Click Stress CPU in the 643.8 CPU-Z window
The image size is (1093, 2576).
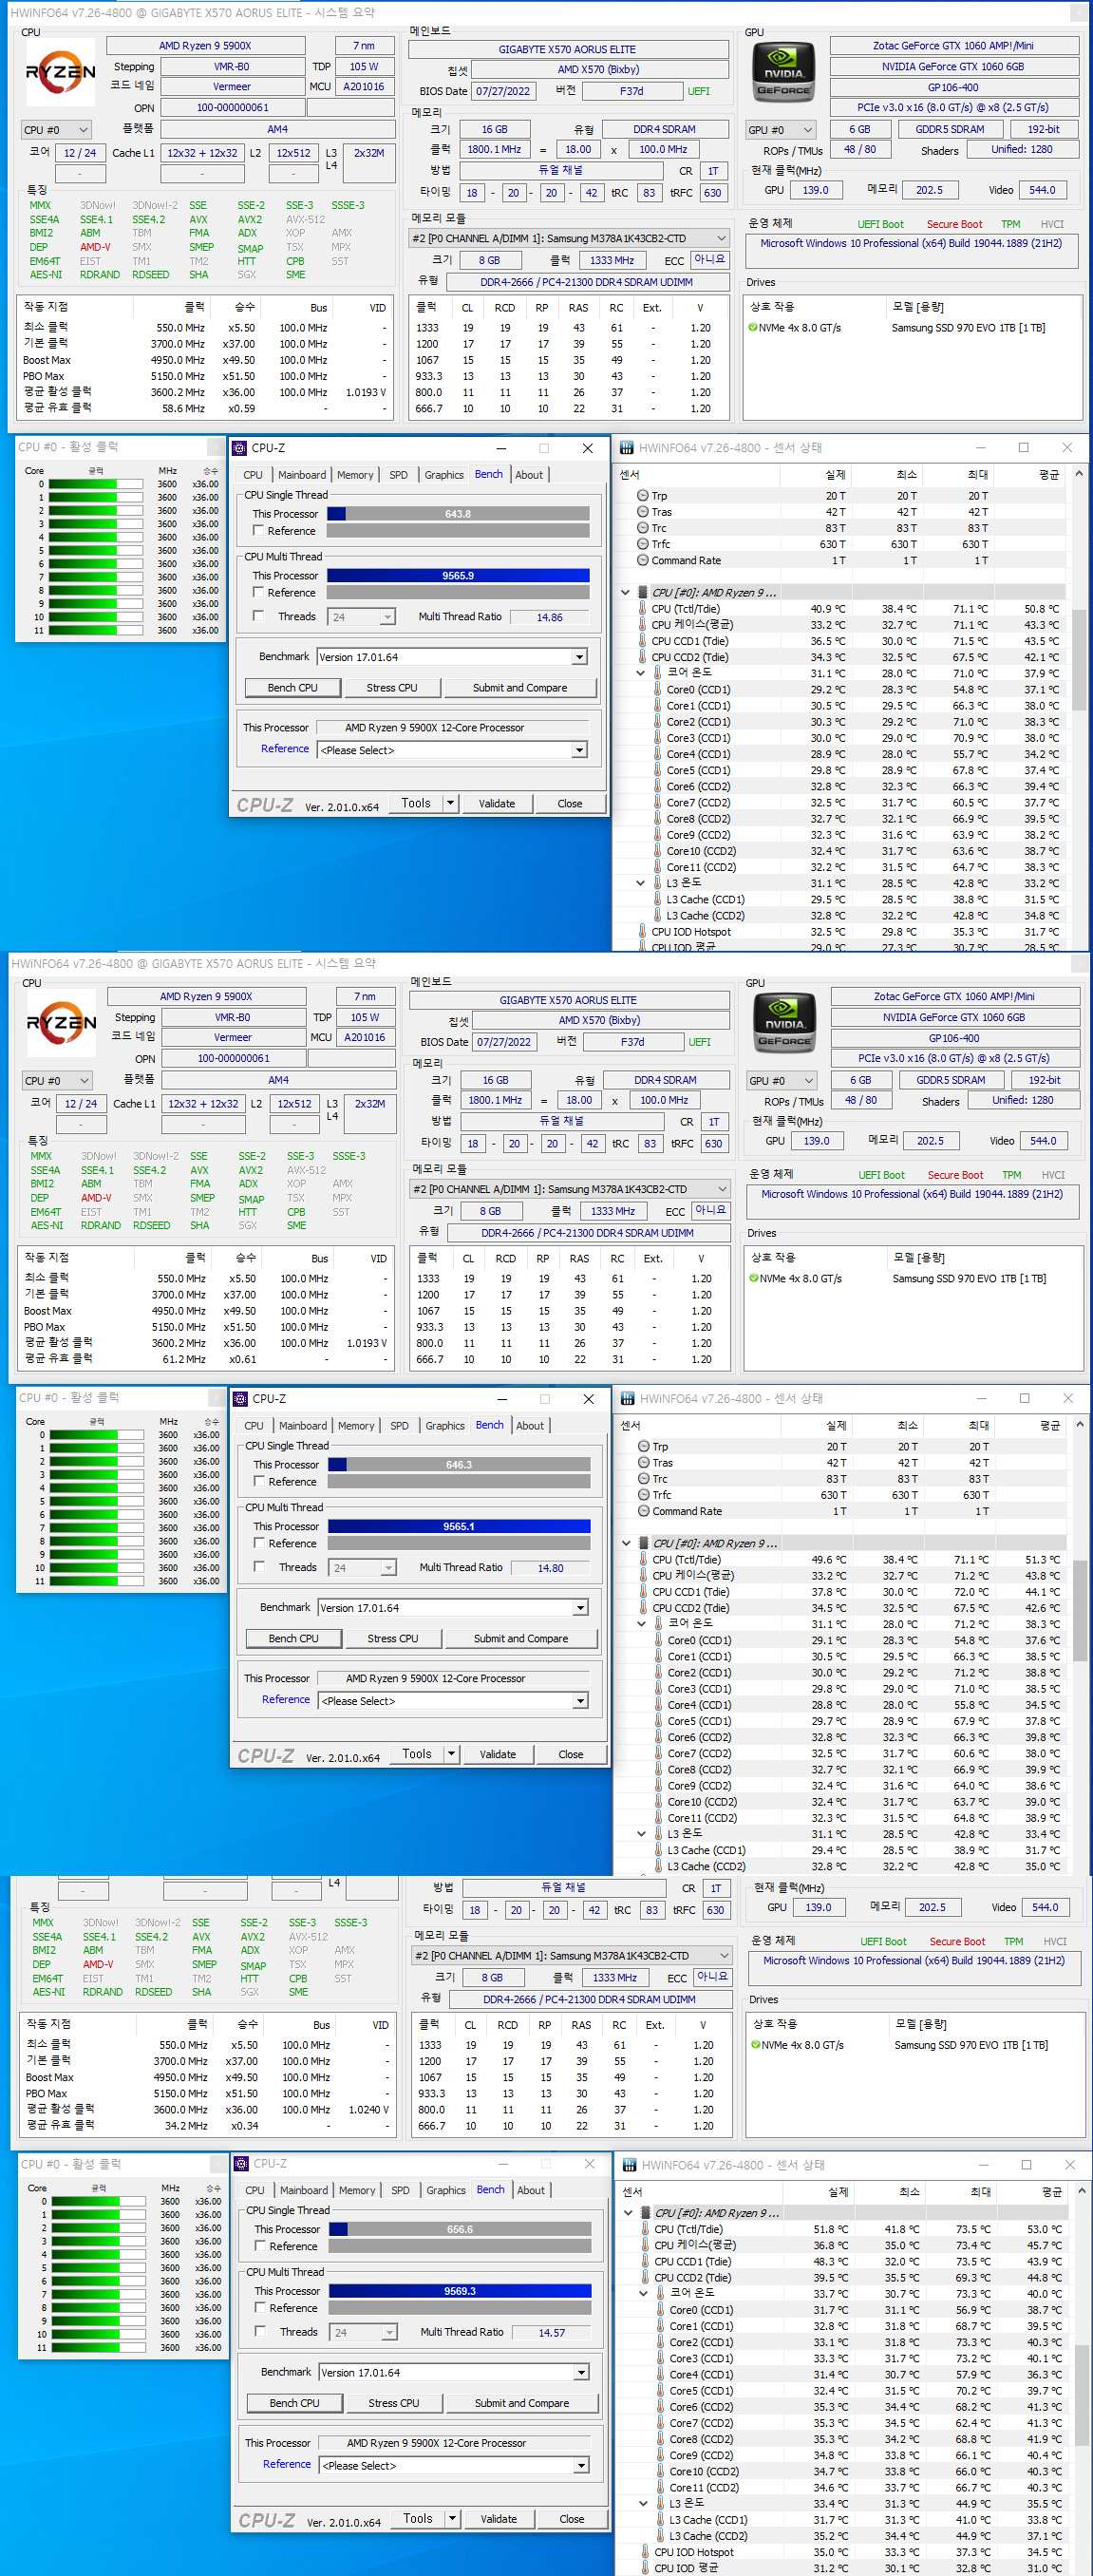click(x=392, y=688)
